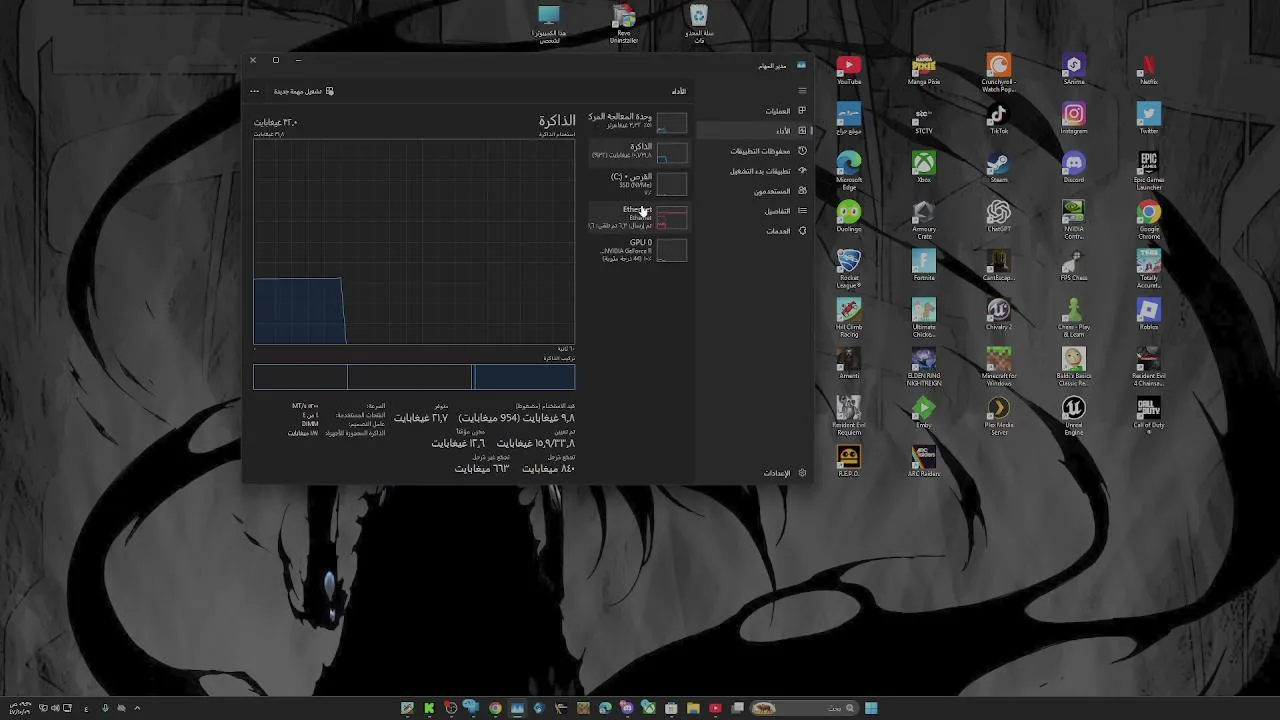Open Discord desktop shortcut
Screen dimensions: 1280x720
1074,168
